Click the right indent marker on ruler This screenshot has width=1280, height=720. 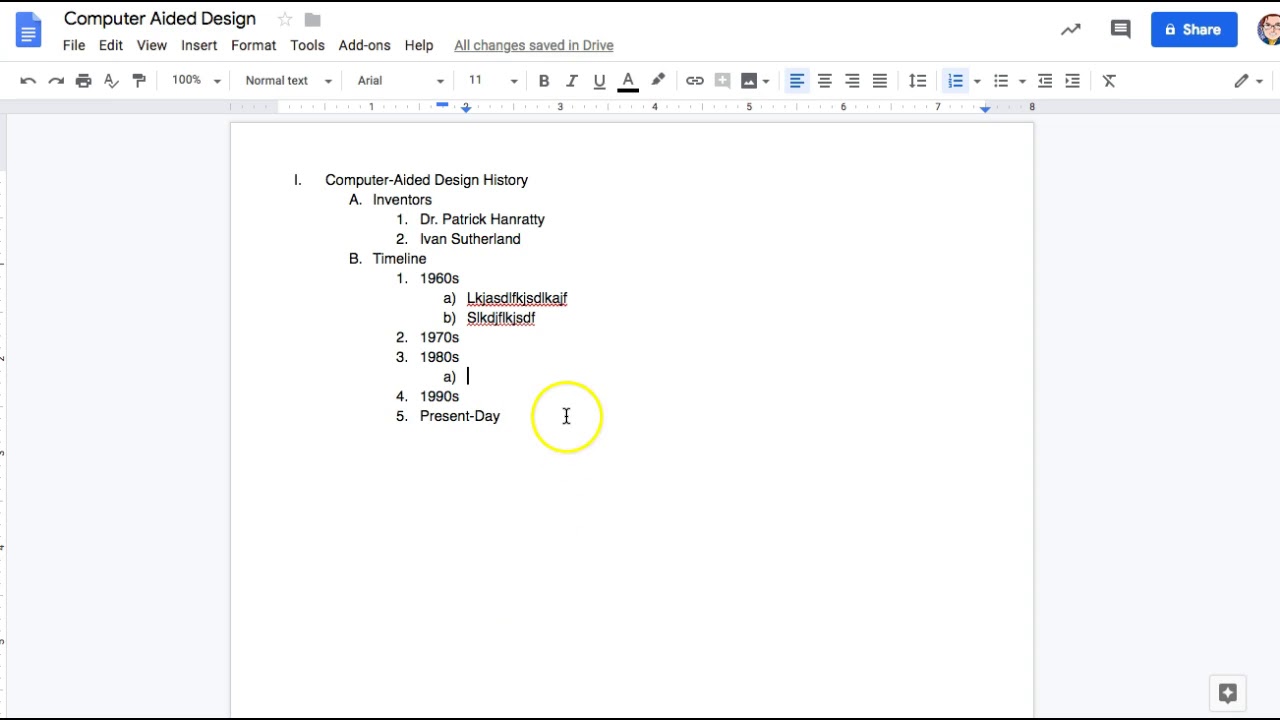tap(985, 108)
